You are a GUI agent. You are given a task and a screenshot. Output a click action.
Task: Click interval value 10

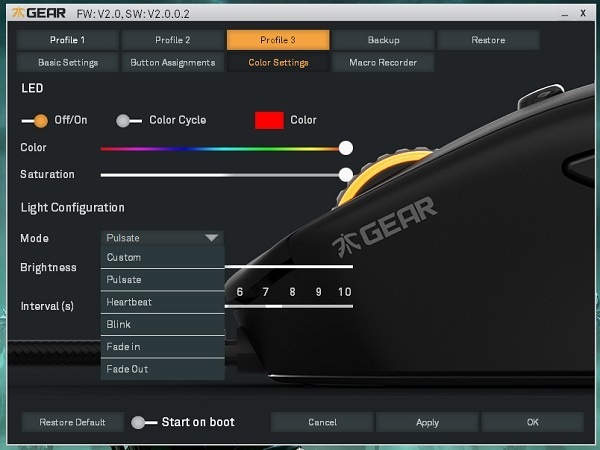[x=344, y=292]
